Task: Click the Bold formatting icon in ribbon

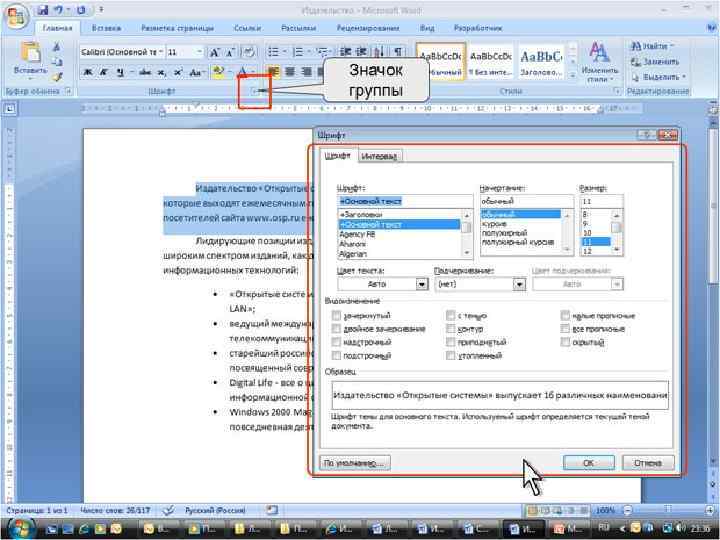Action: [88, 72]
